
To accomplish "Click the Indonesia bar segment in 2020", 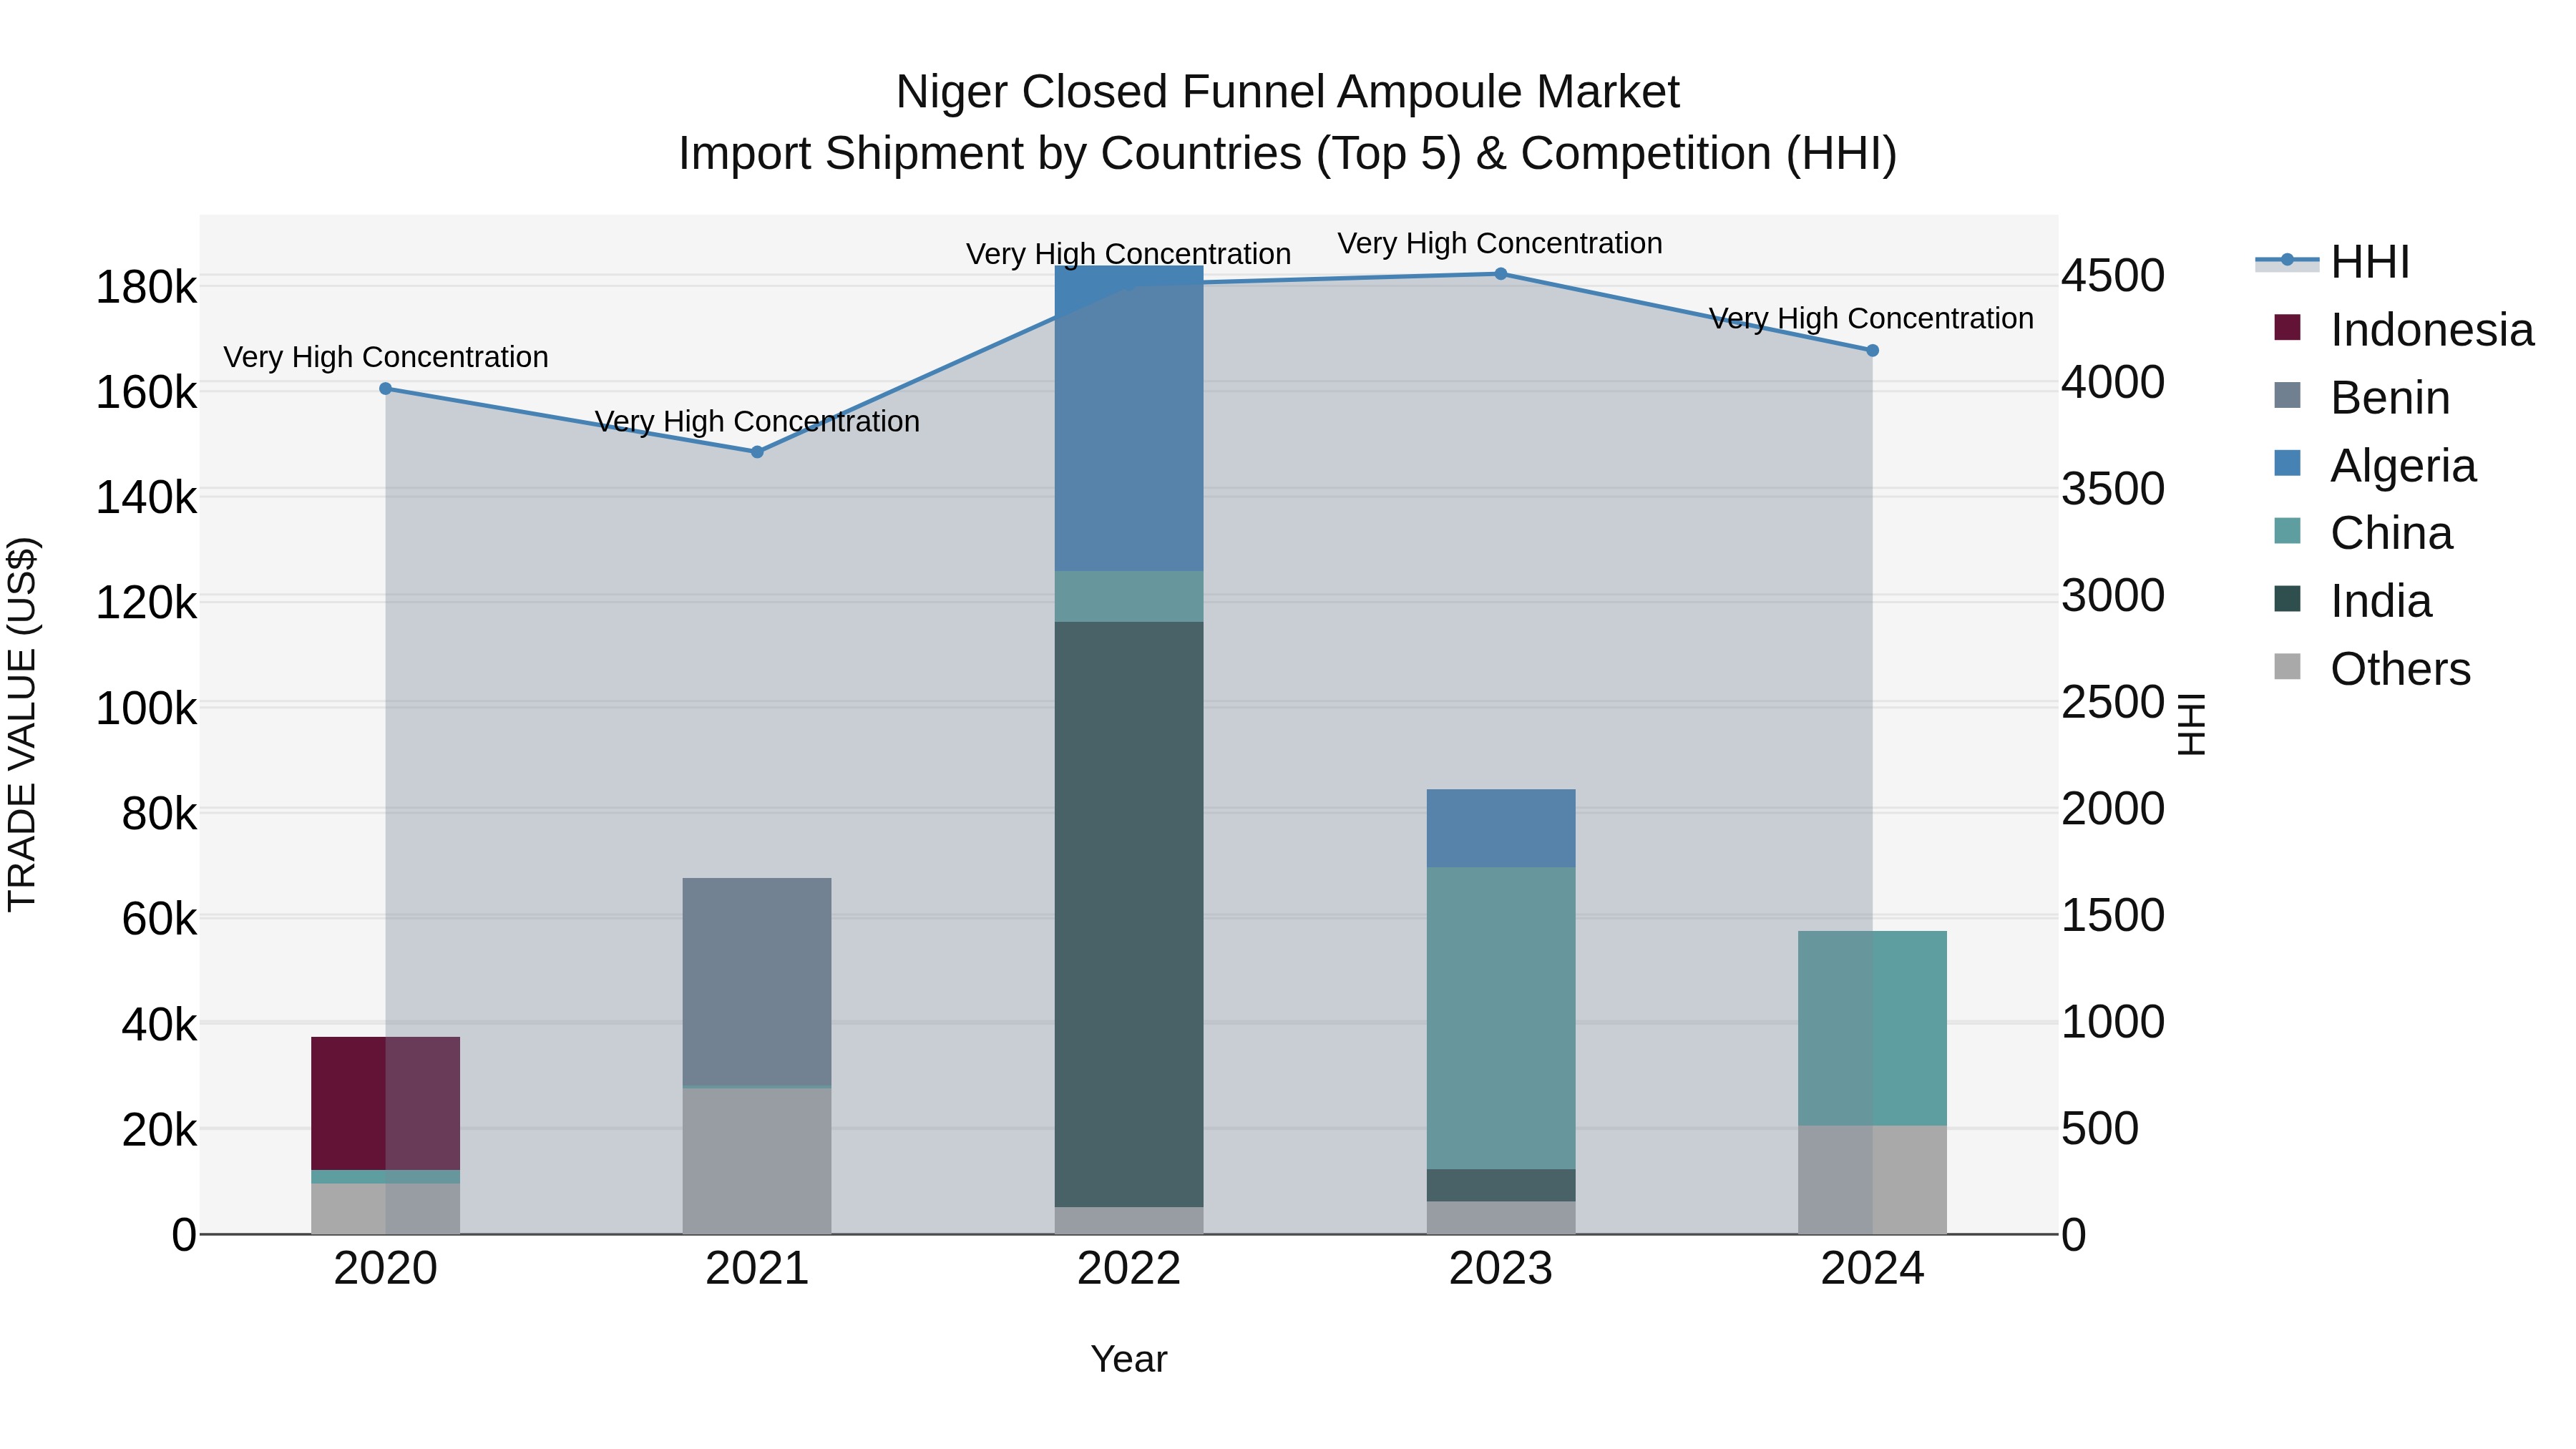I will click(385, 1103).
